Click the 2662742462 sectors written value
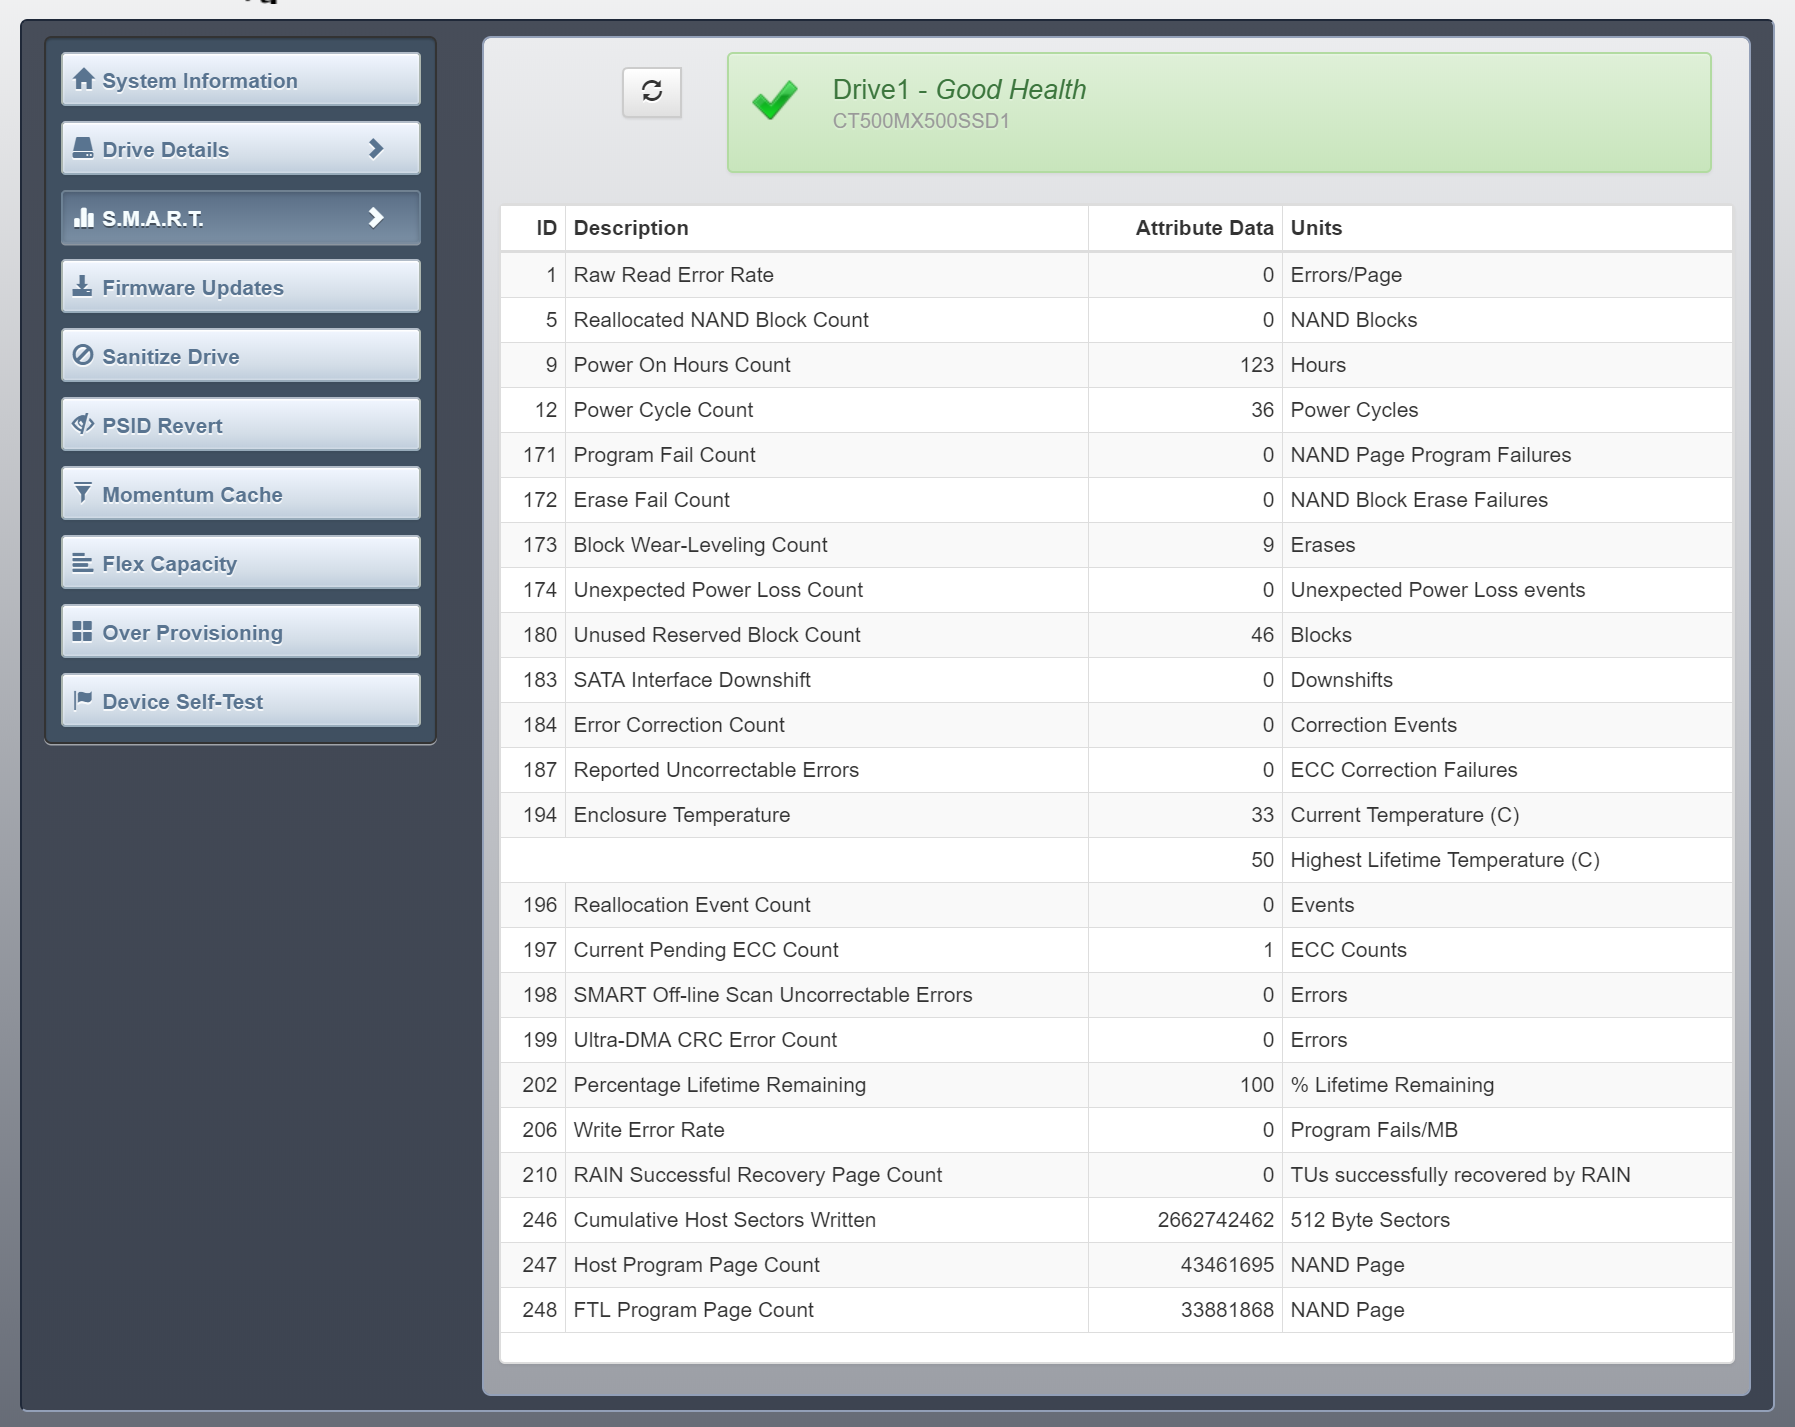 [x=1216, y=1220]
